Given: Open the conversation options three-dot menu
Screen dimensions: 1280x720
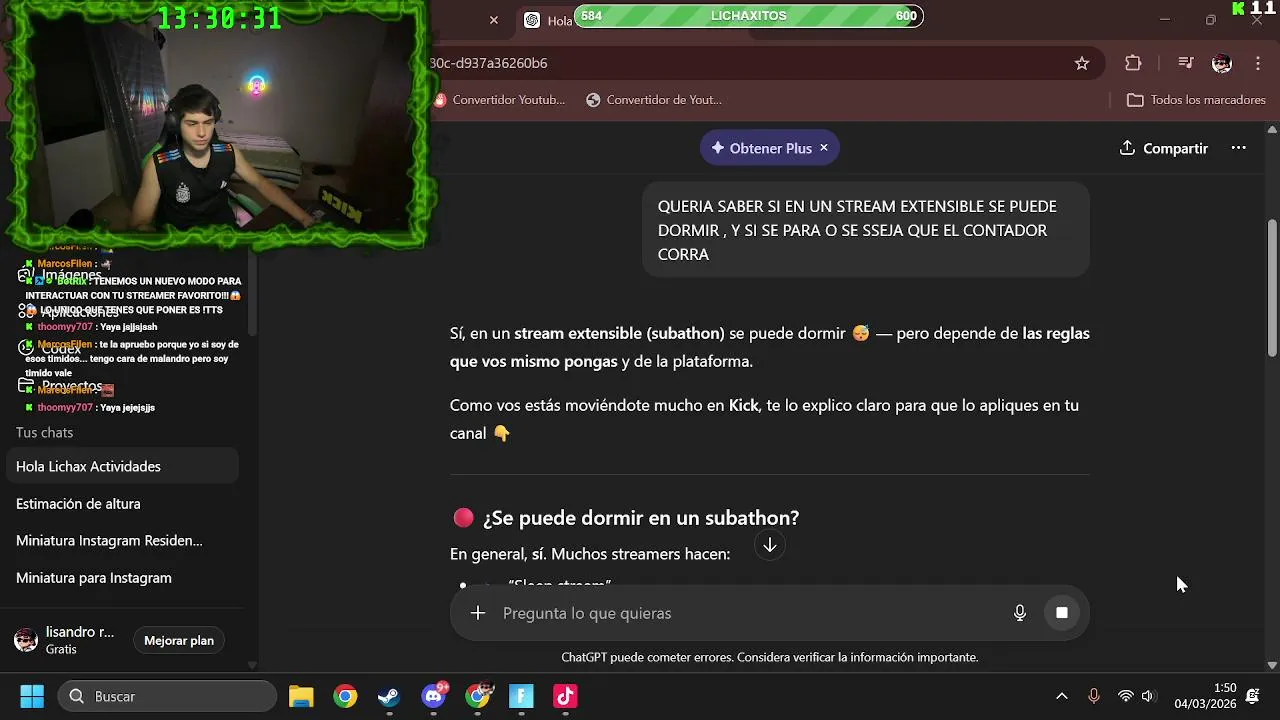Looking at the screenshot, I should (x=1238, y=148).
